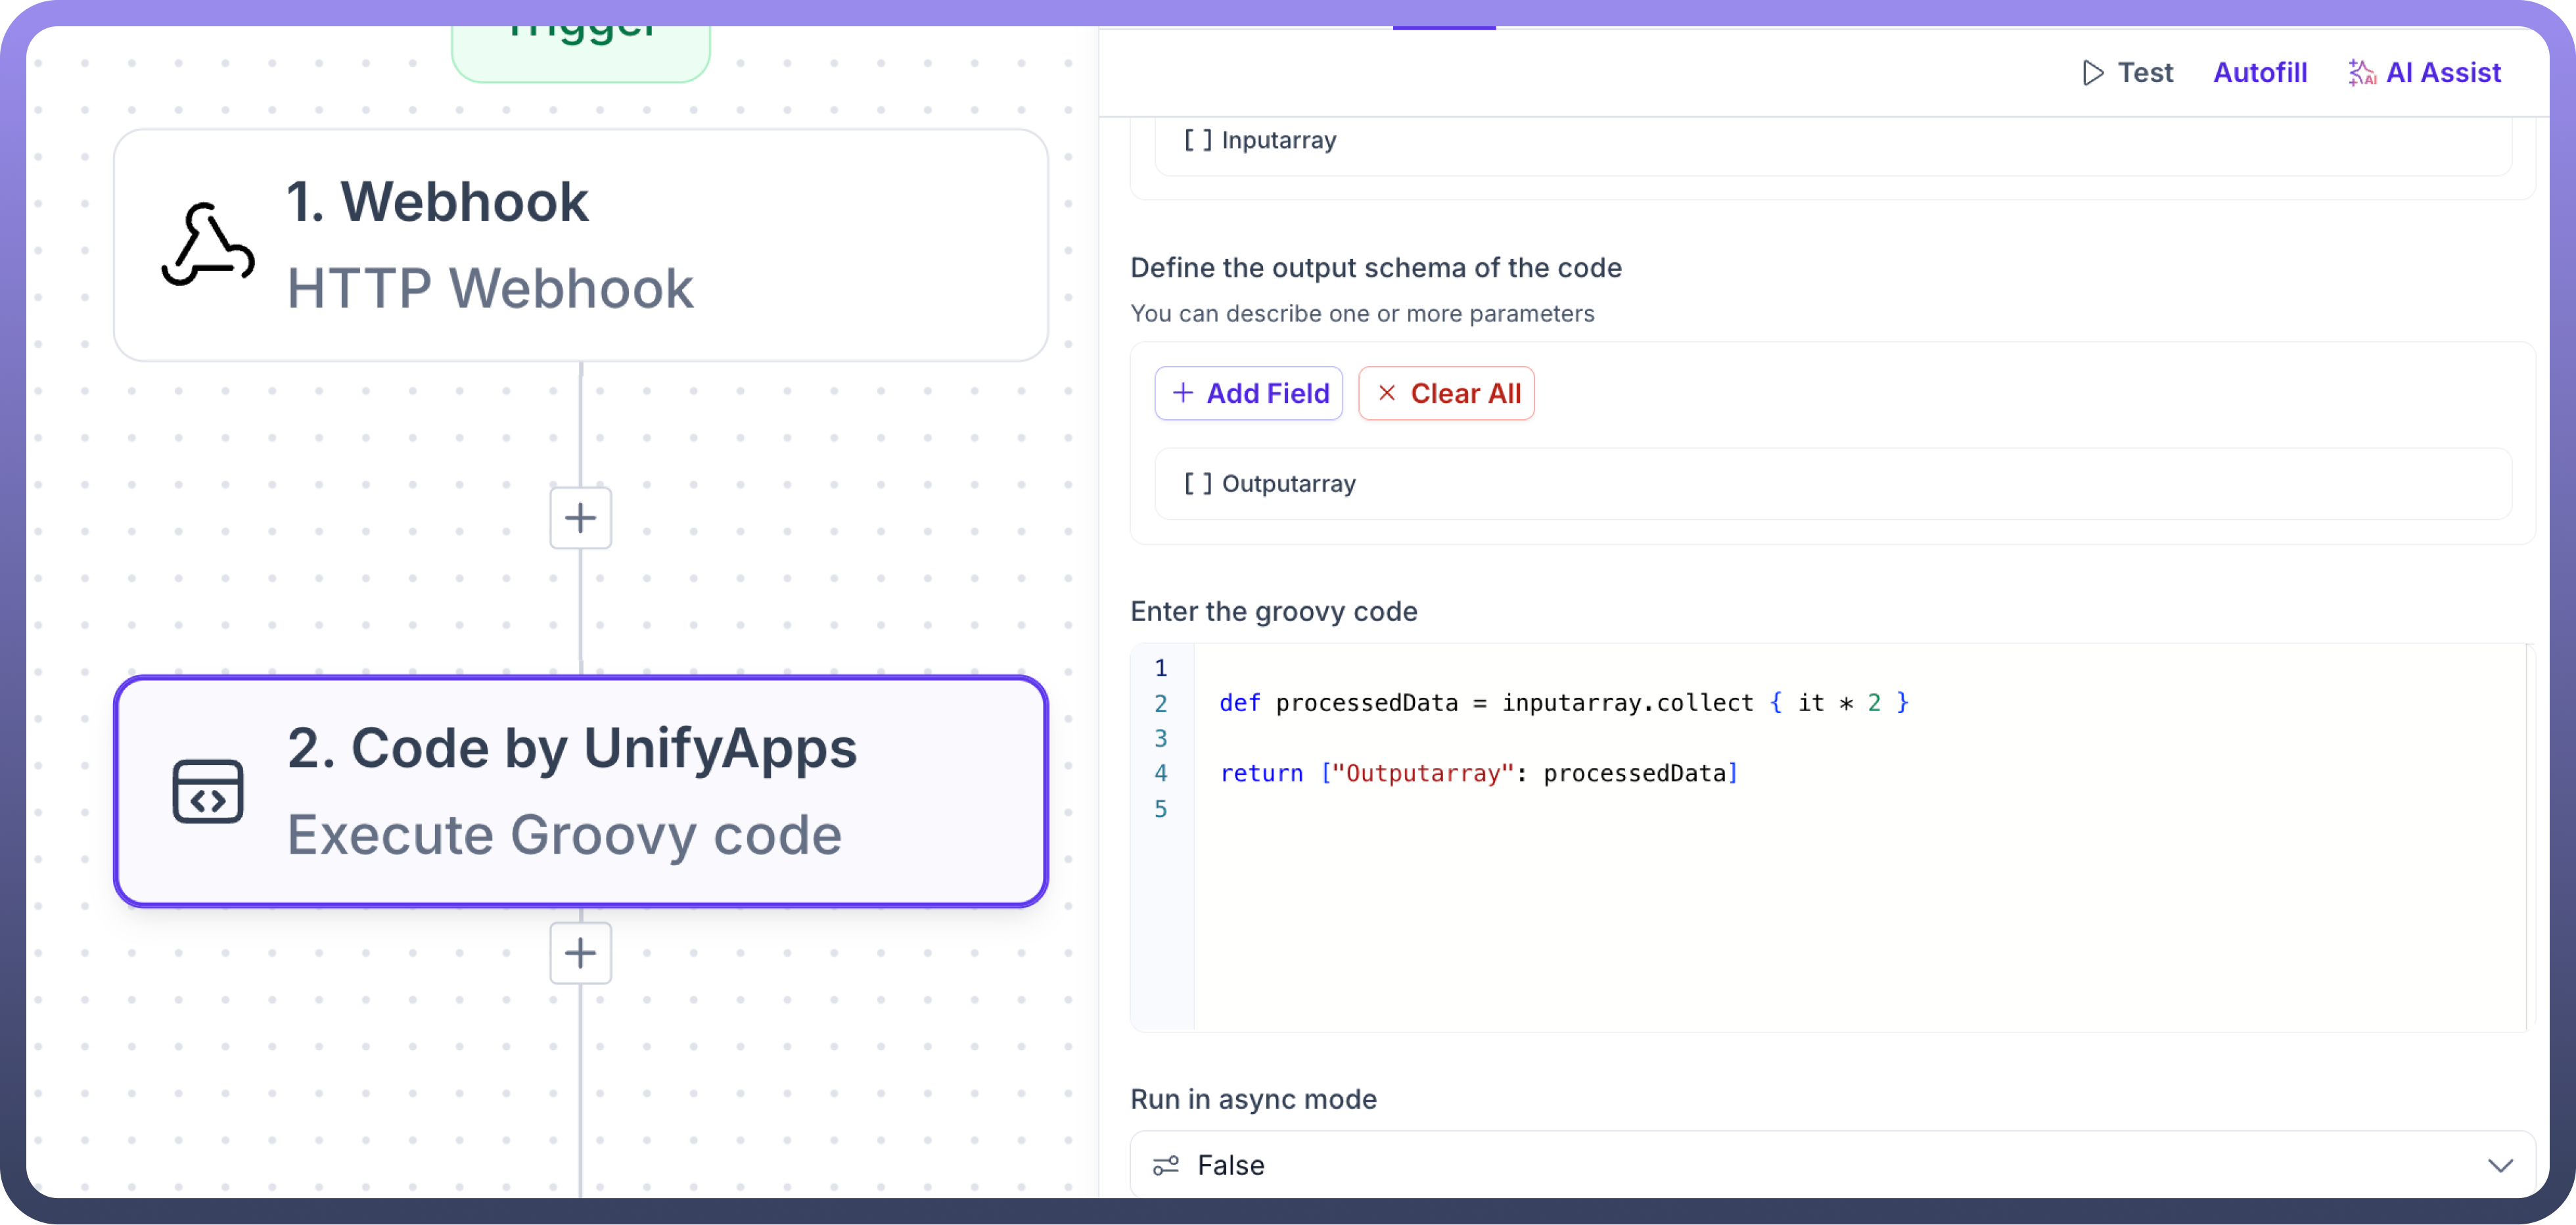The image size is (2576, 1225).
Task: Click the array brackets icon beside Inputarray
Action: pyautogui.click(x=1198, y=140)
